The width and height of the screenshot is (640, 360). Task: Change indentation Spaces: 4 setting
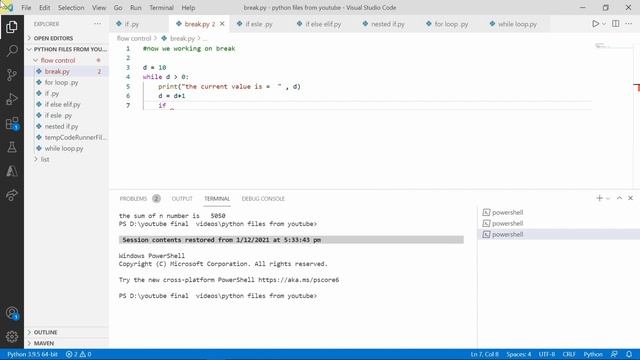[x=519, y=354]
